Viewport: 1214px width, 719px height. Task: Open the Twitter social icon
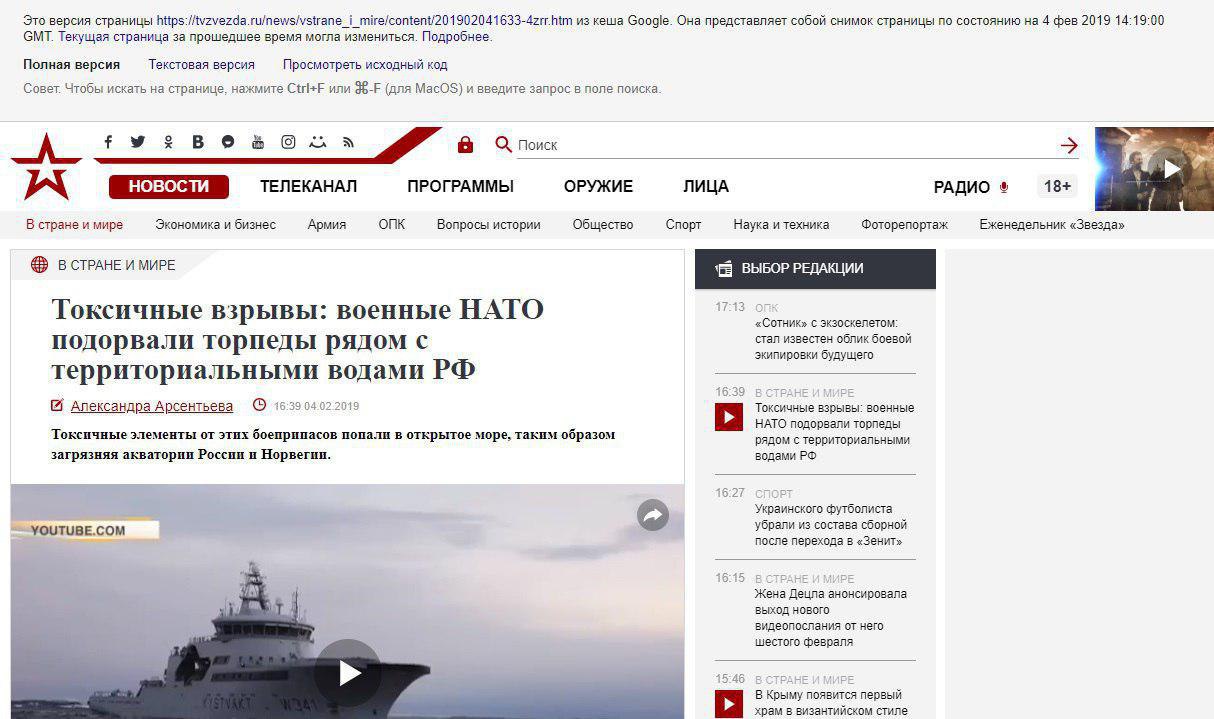[x=138, y=142]
